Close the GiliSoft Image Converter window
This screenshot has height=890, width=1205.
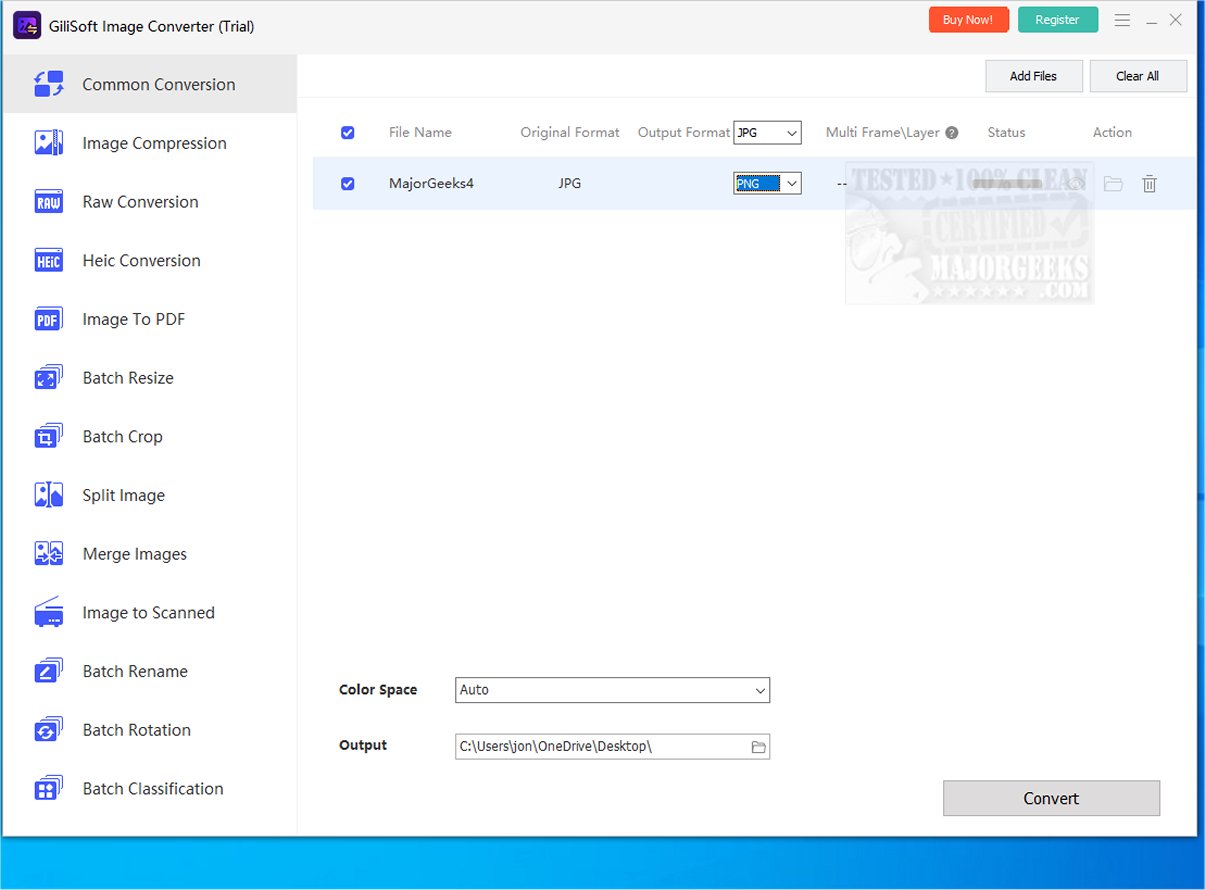pos(1177,20)
